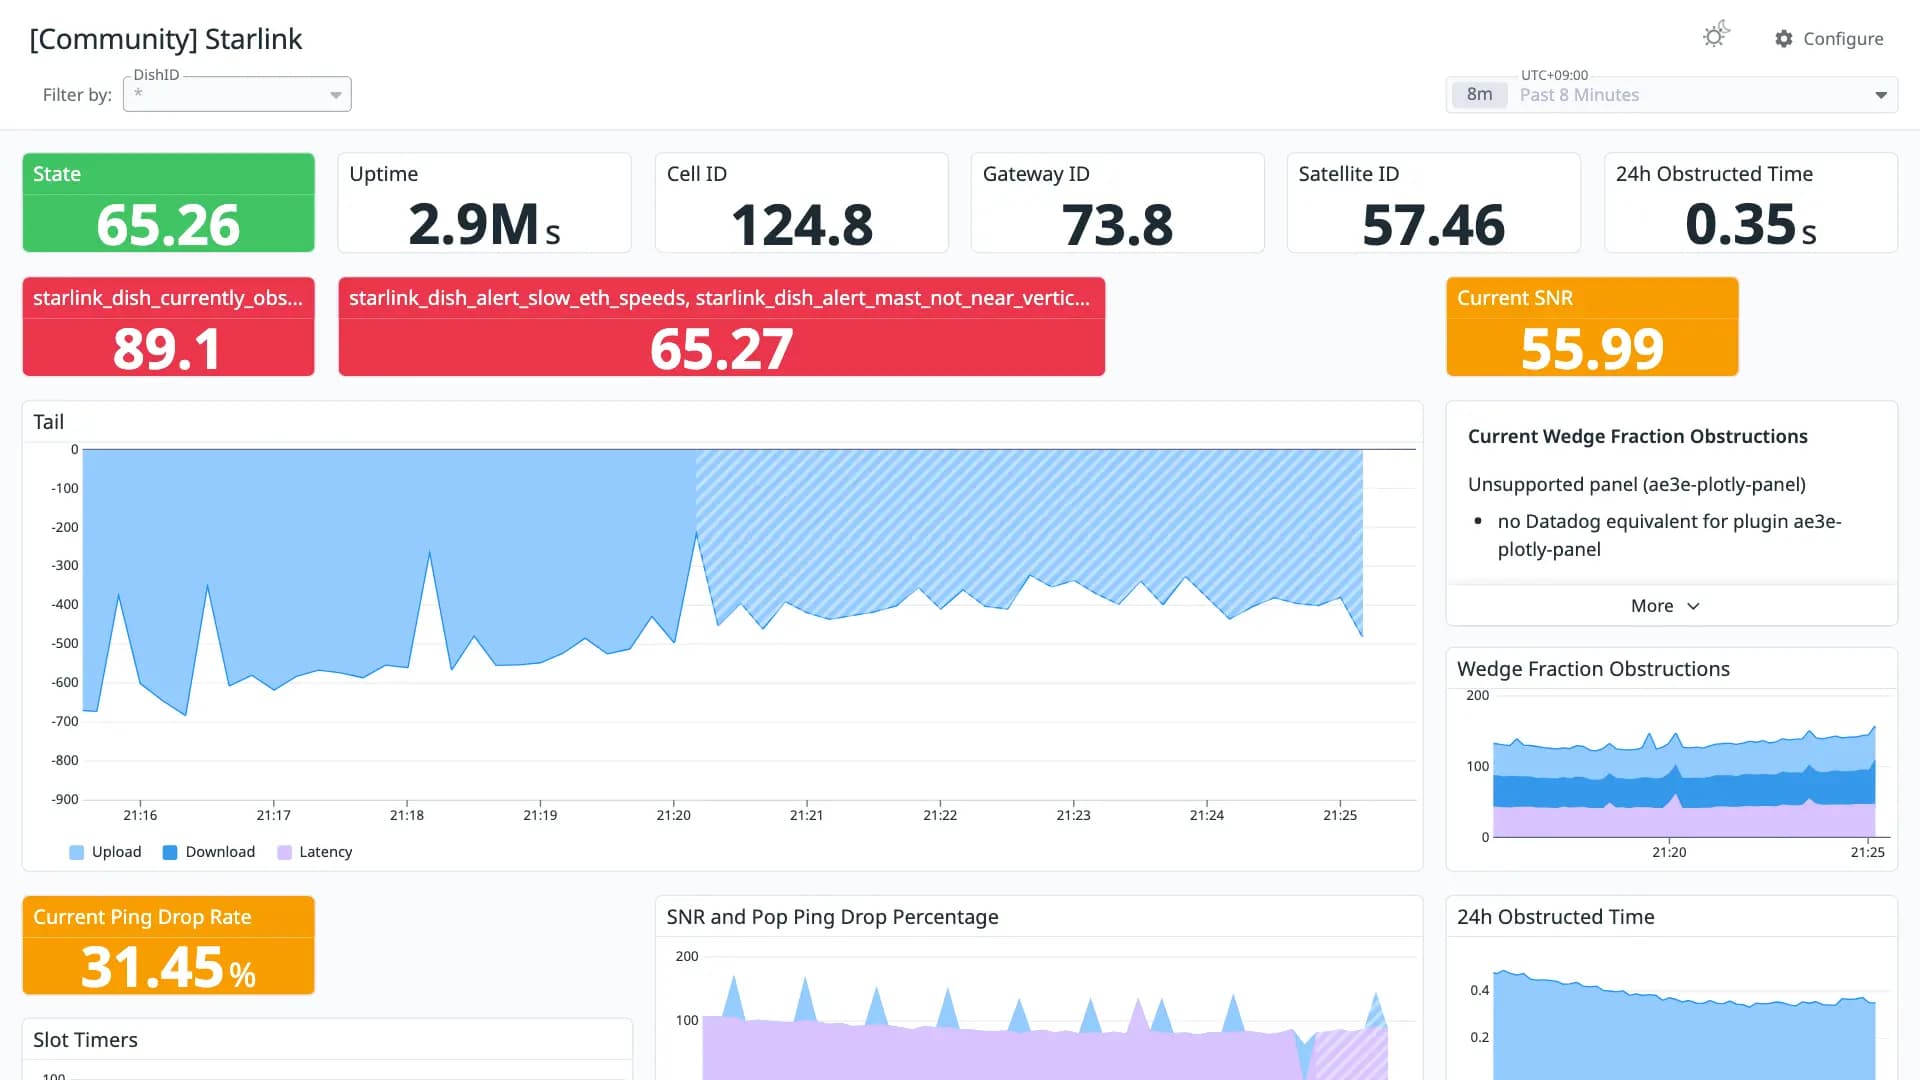Click the 21:20 tick label on Tail graph
Screen dimensions: 1920x1080
point(673,815)
